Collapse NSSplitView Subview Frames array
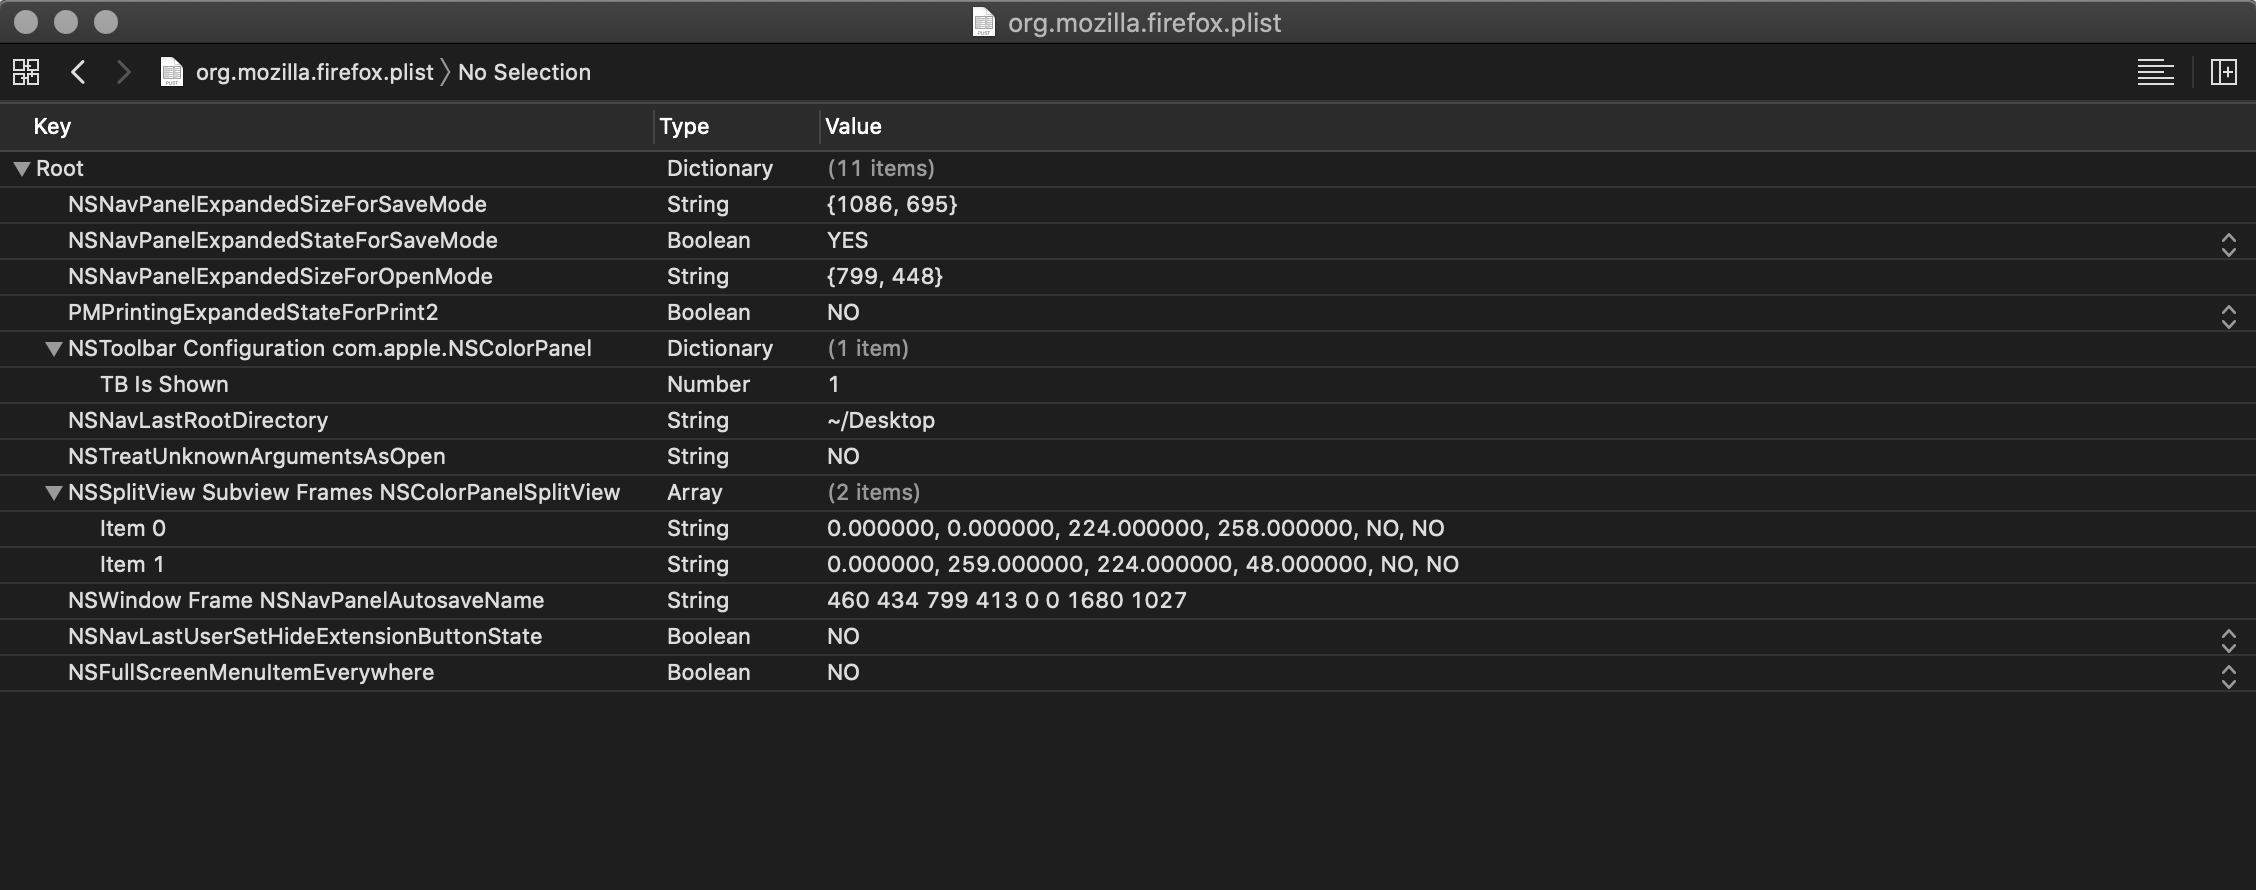 (x=54, y=493)
